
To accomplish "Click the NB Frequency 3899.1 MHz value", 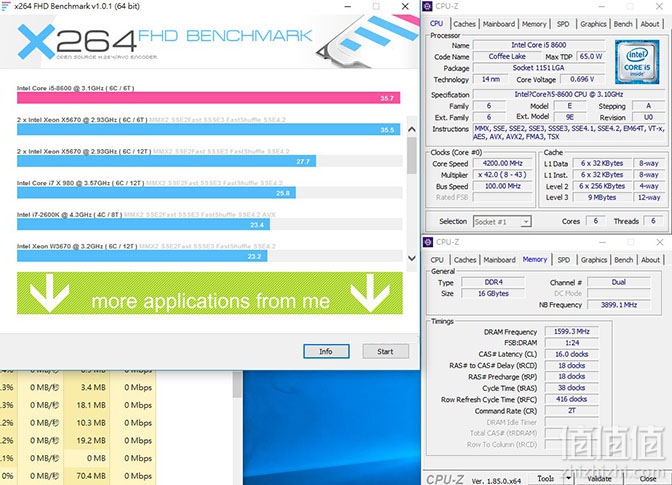I will point(619,305).
